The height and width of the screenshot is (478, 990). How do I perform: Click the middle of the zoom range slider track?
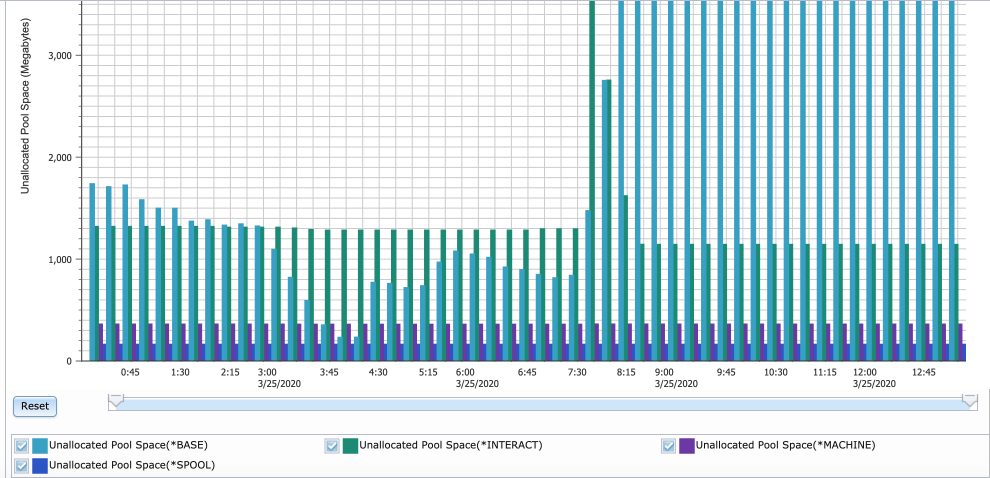click(542, 402)
